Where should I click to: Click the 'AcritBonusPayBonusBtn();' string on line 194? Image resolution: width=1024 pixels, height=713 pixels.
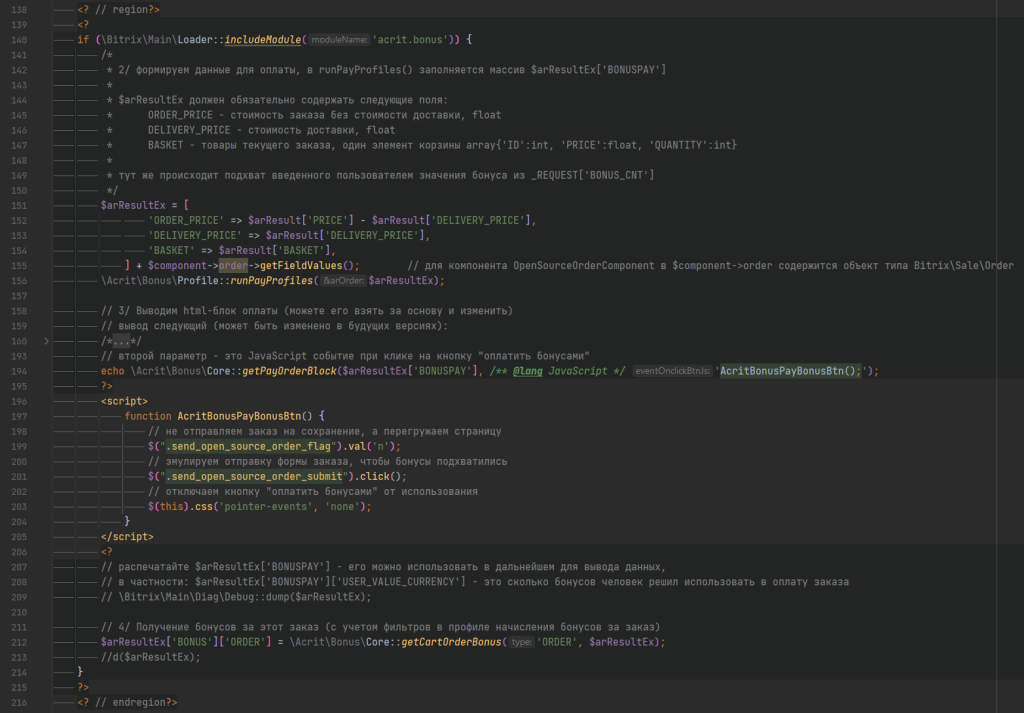pyautogui.click(x=791, y=371)
